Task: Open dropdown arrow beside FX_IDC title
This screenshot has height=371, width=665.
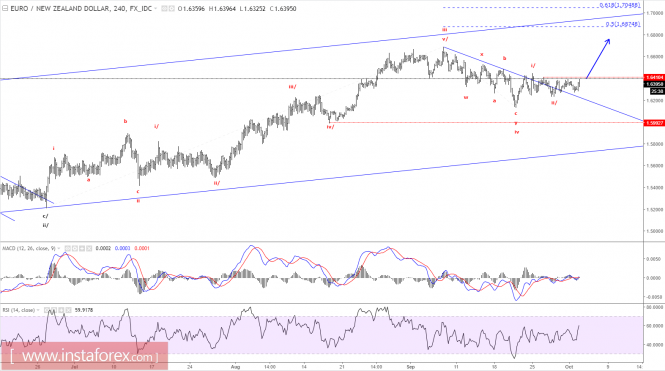Action: pos(156,8)
